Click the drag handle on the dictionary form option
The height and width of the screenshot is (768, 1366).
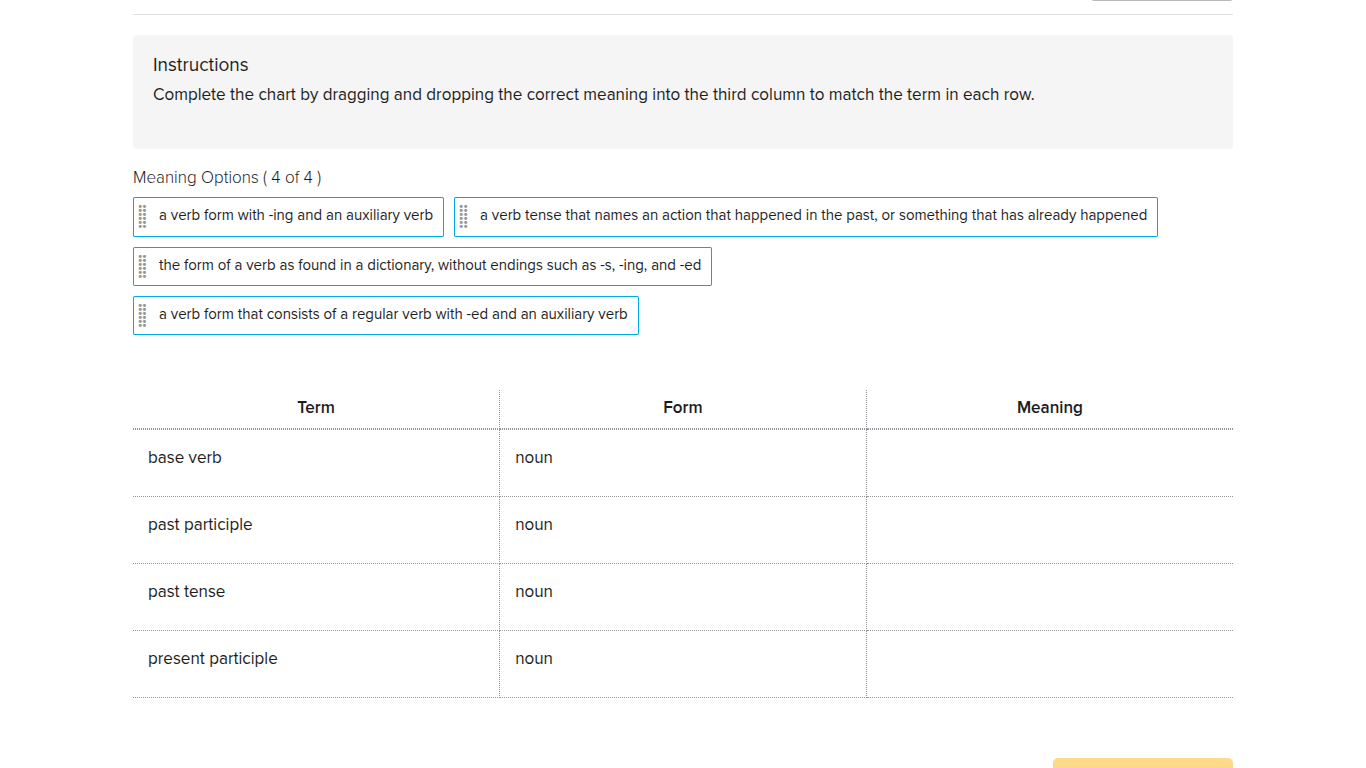click(x=141, y=266)
